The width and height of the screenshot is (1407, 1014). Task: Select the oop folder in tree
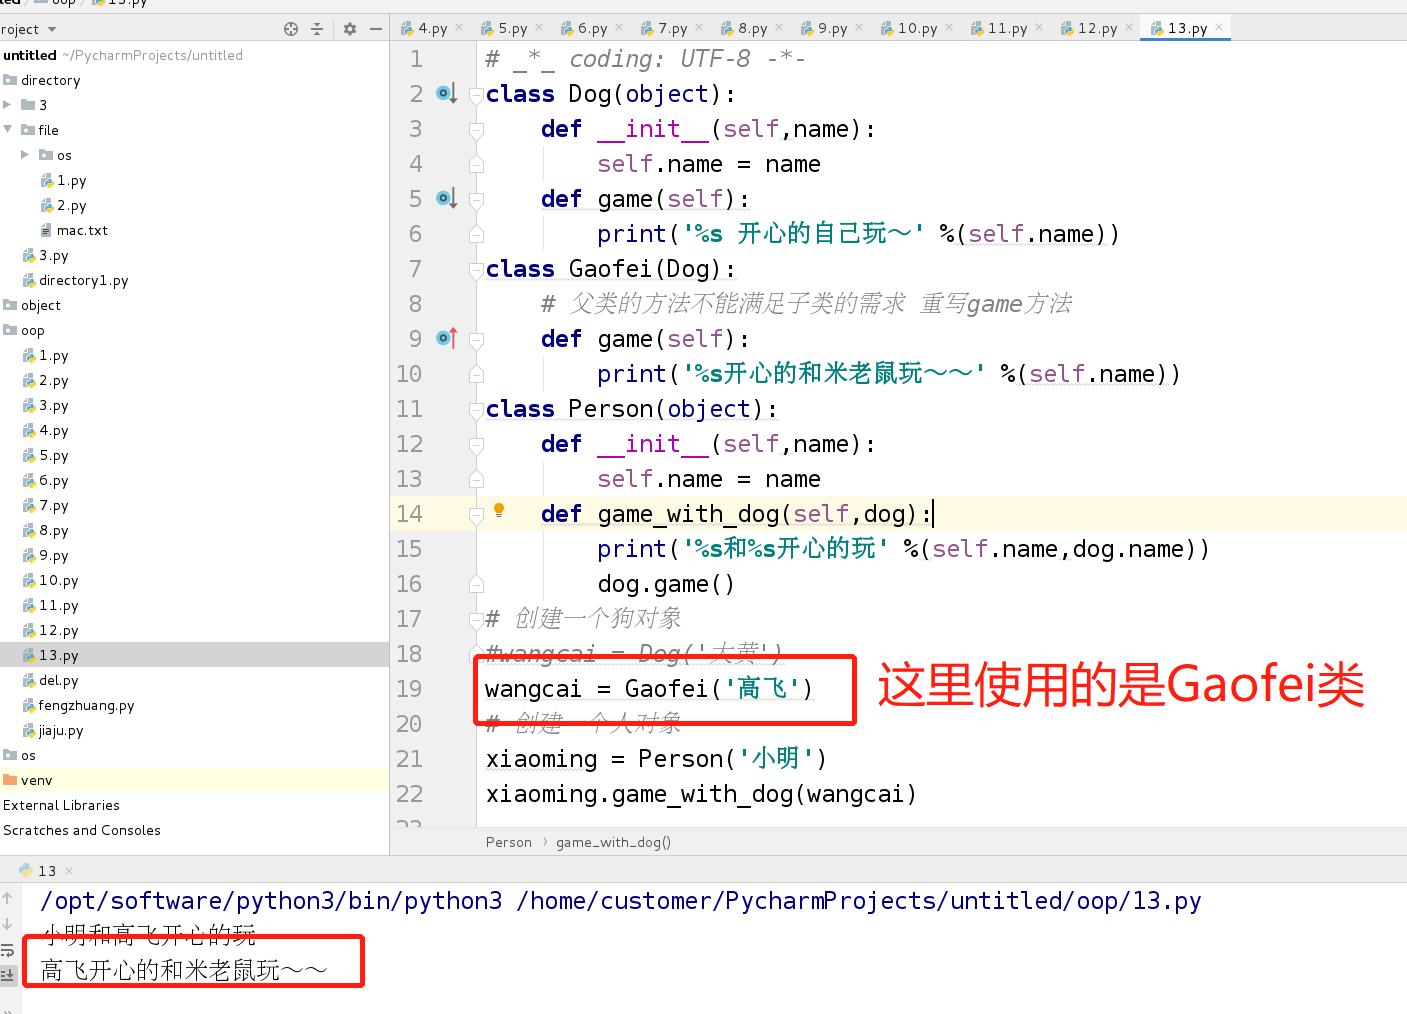tap(32, 330)
